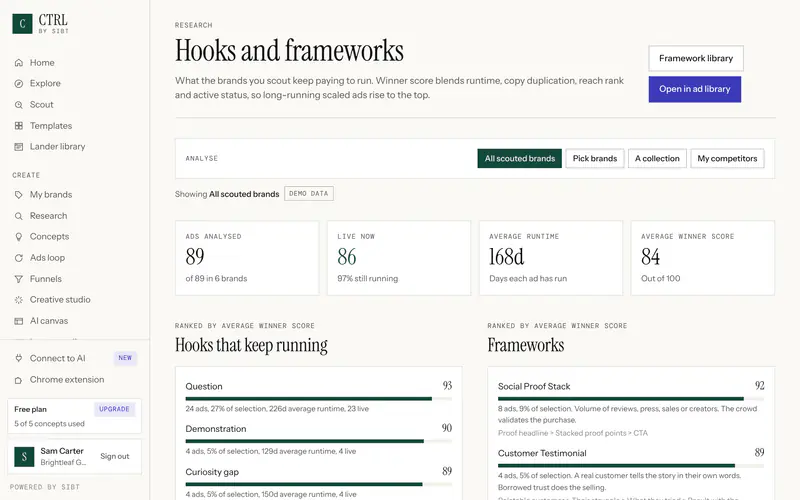The image size is (800, 500).
Task: Click the Connect to AI plug icon
Action: [x=19, y=358]
